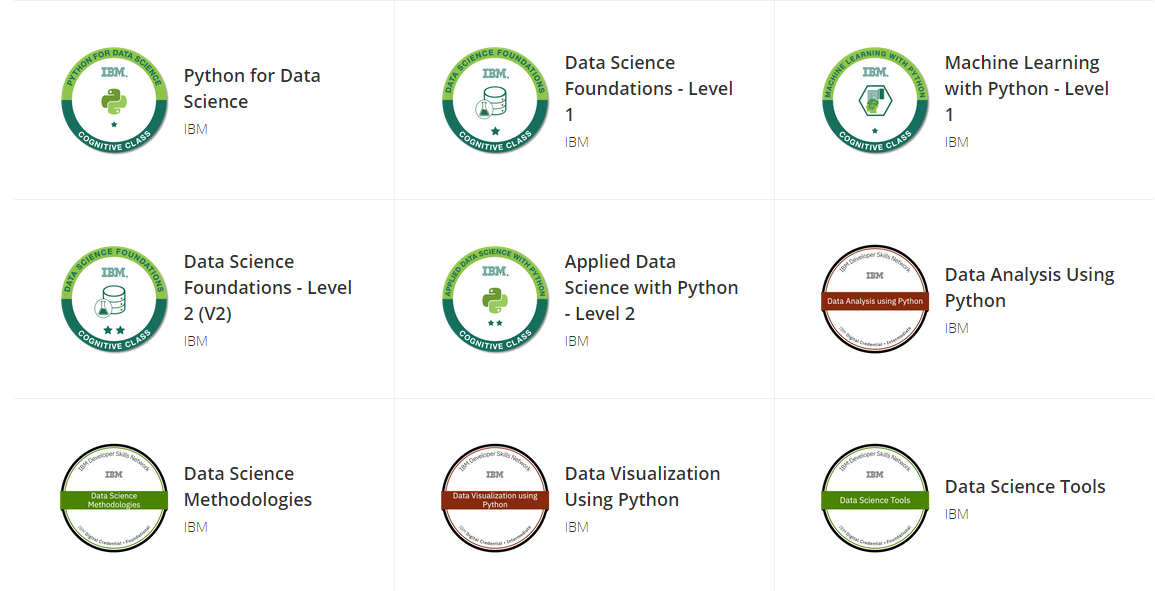Open the Data Science Foundations Level 1 badge icon

495,101
